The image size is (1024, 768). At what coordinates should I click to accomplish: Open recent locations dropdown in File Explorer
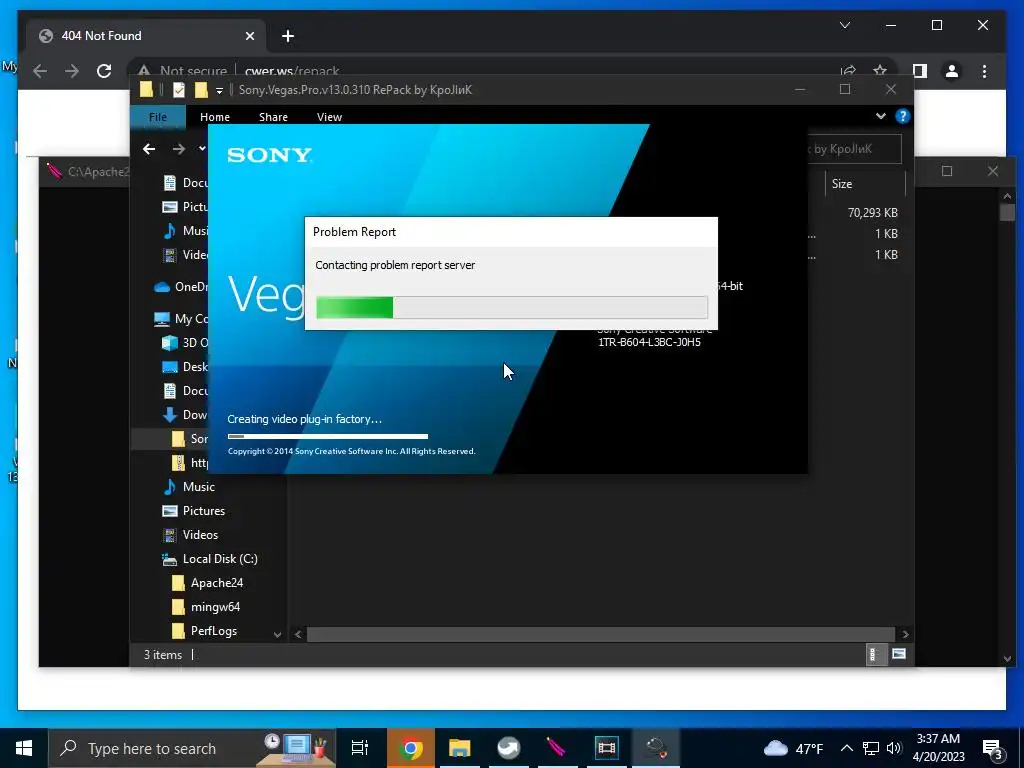tap(202, 149)
